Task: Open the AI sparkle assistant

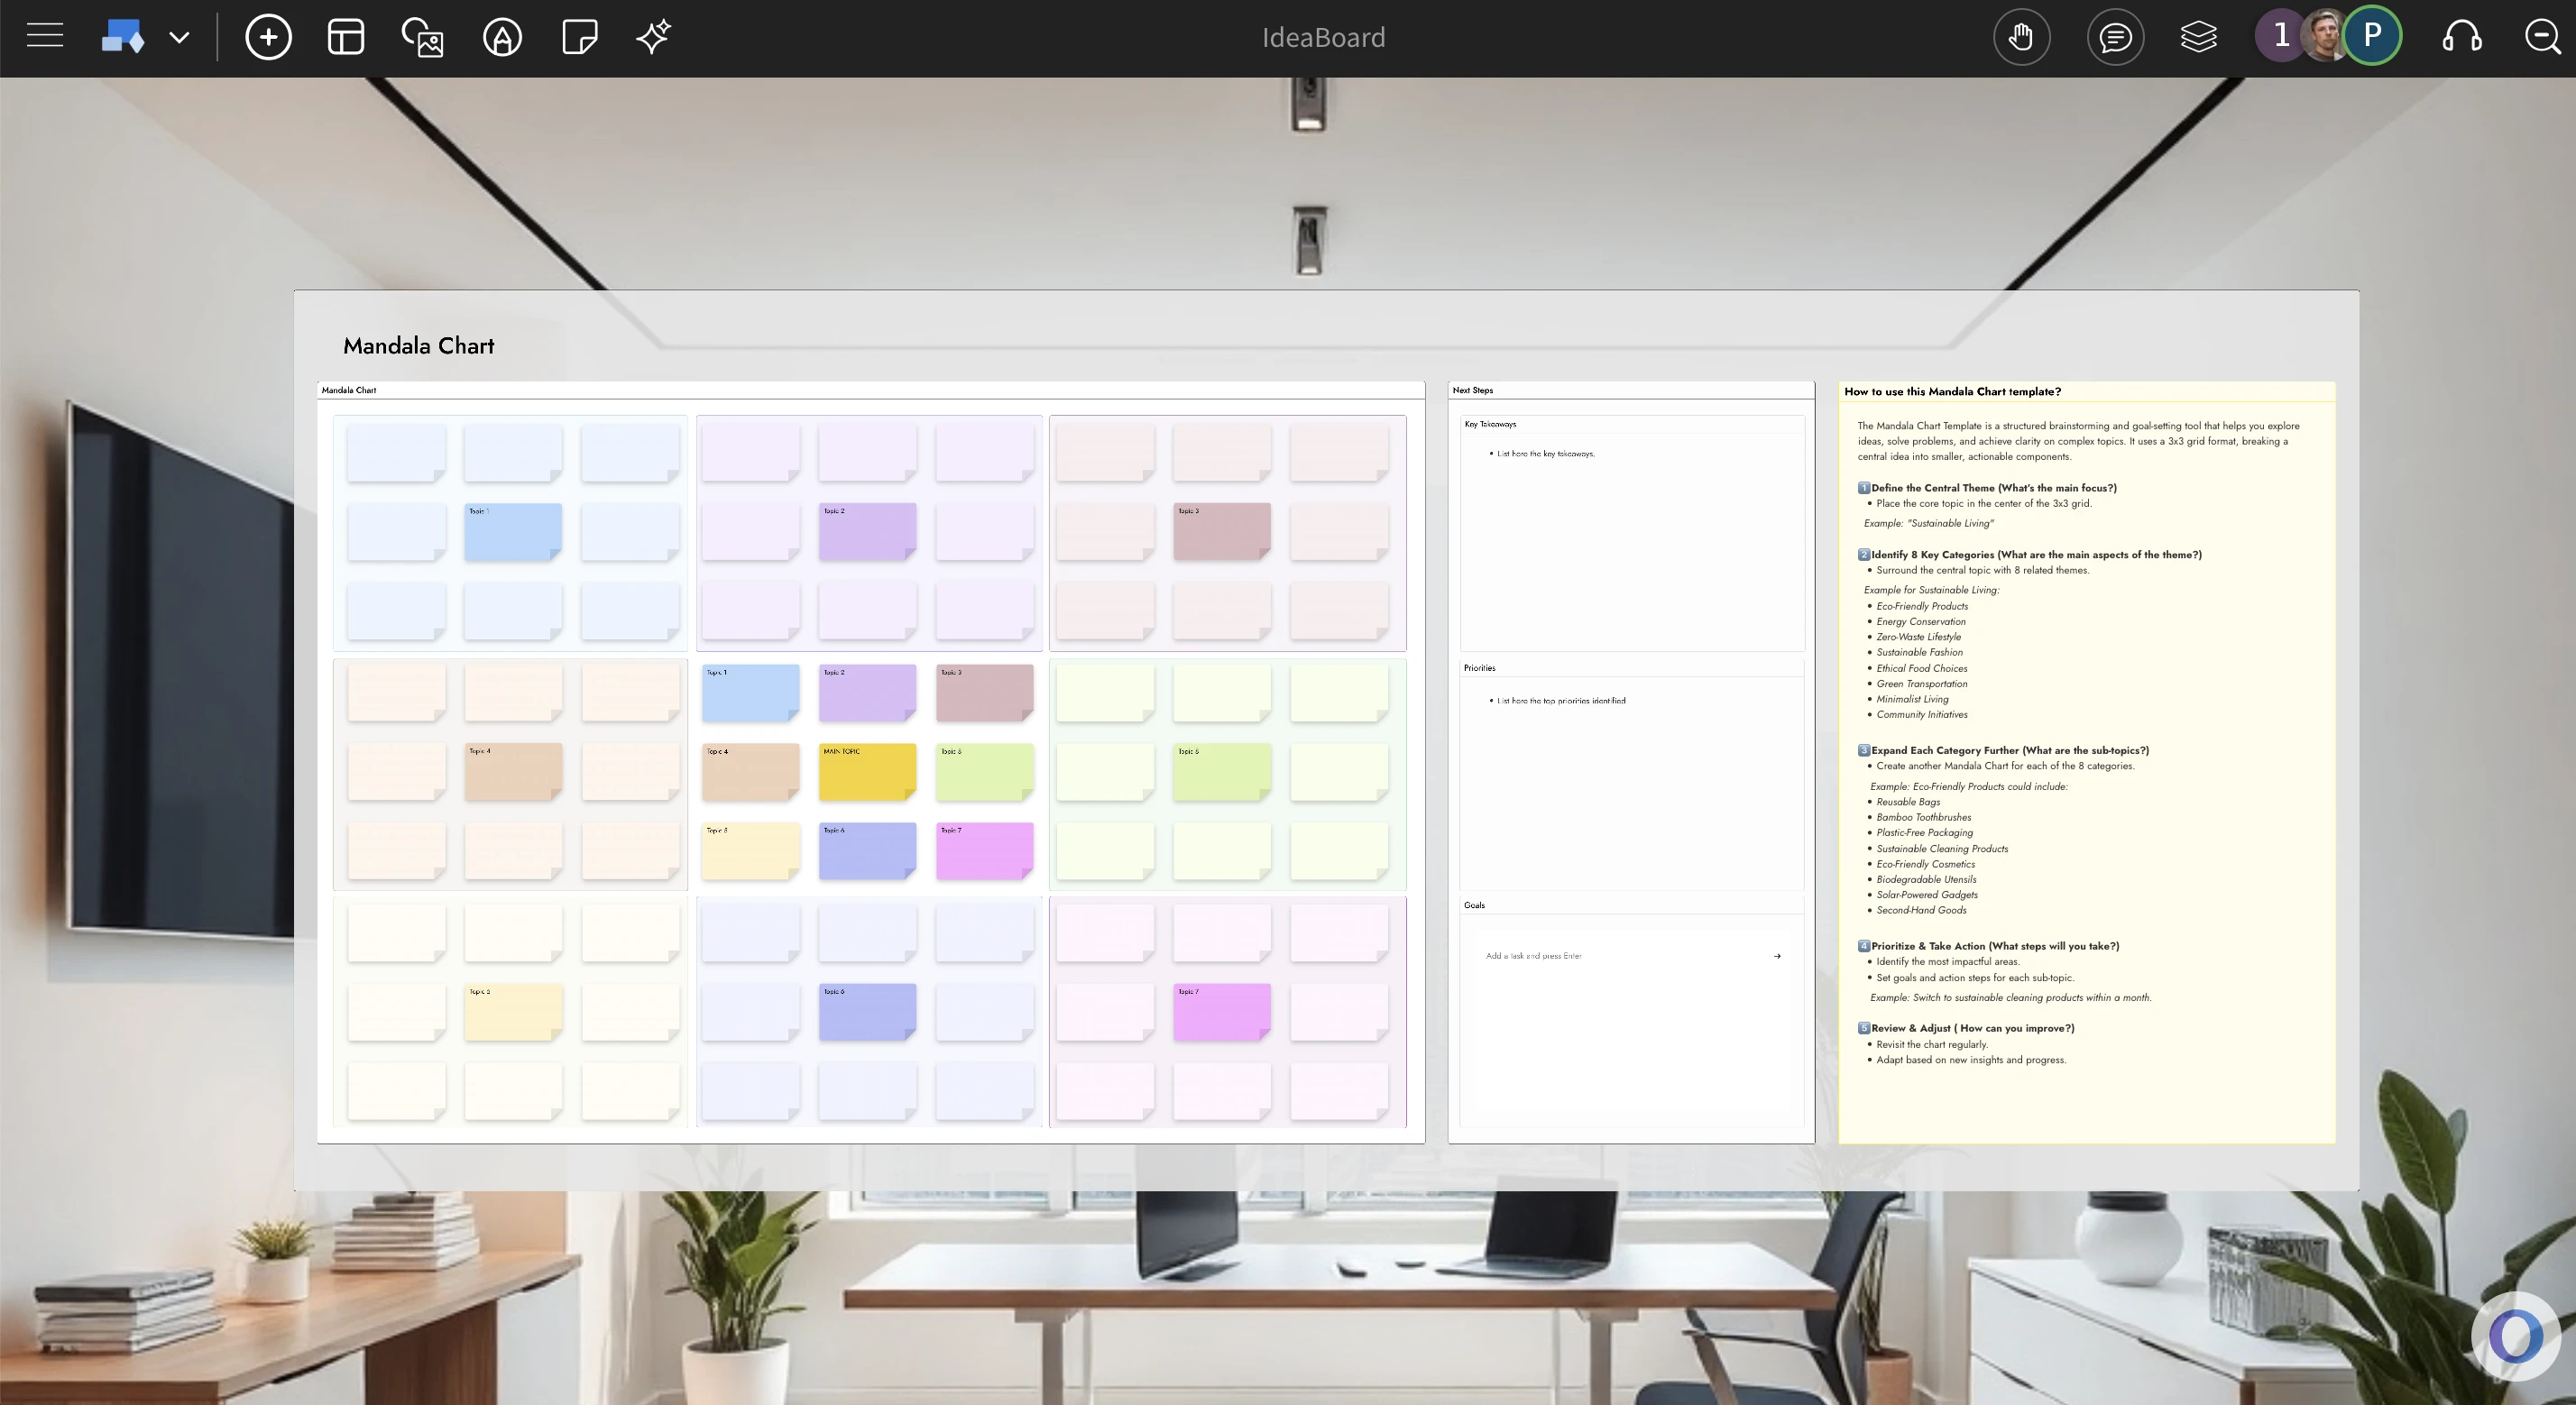Action: (x=654, y=37)
